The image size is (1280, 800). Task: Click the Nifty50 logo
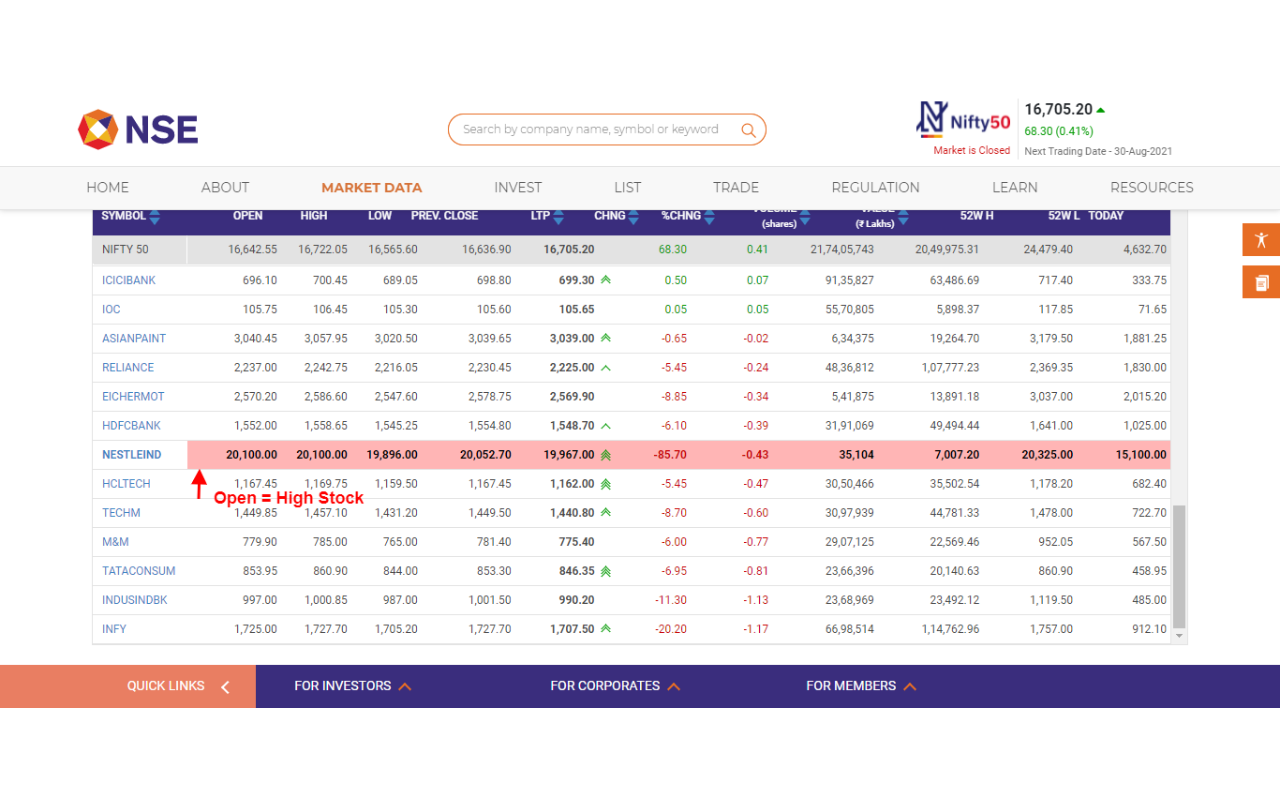pos(963,120)
